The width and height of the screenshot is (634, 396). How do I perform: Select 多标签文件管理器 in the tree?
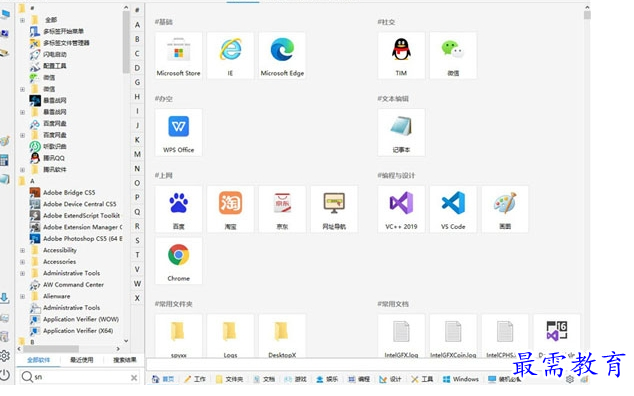(59, 43)
